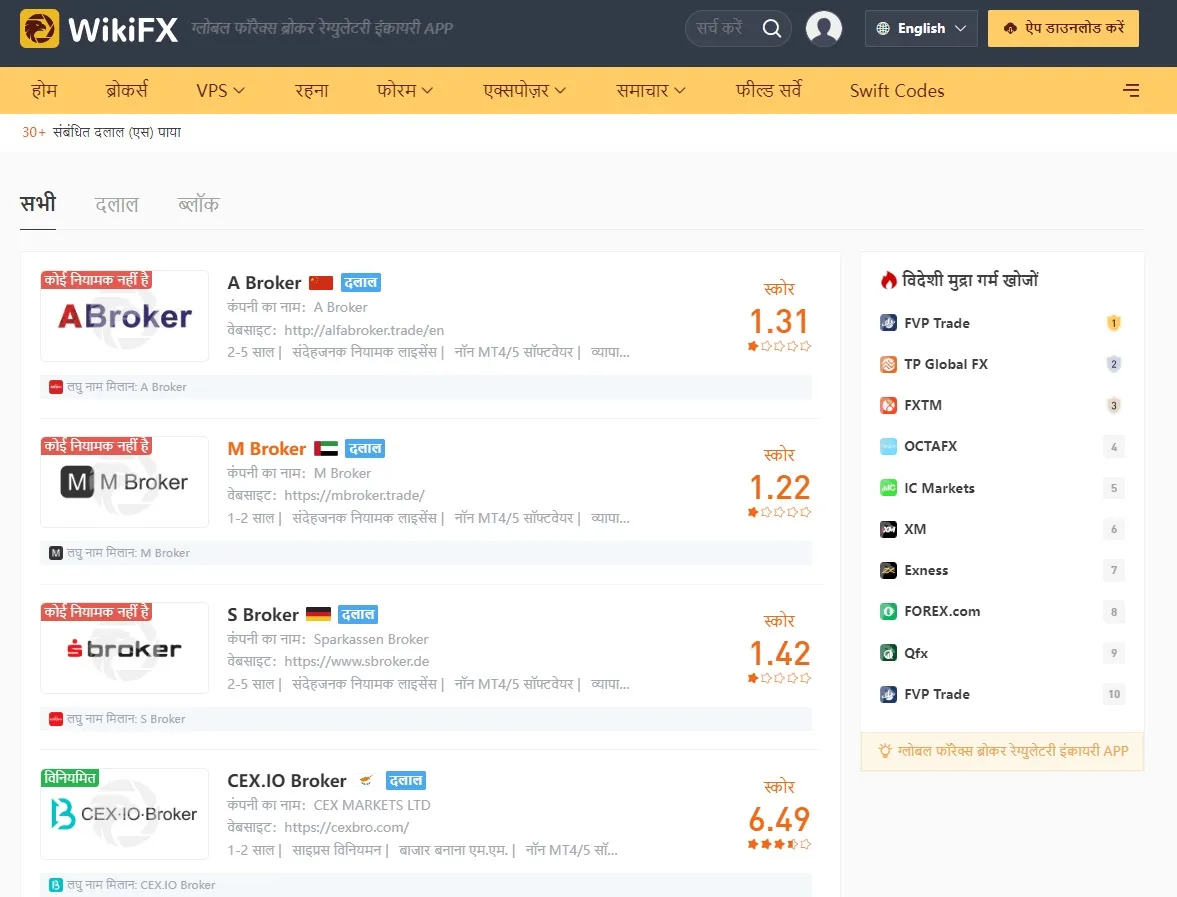
Task: Click the China flag next to A Broker
Action: (321, 283)
